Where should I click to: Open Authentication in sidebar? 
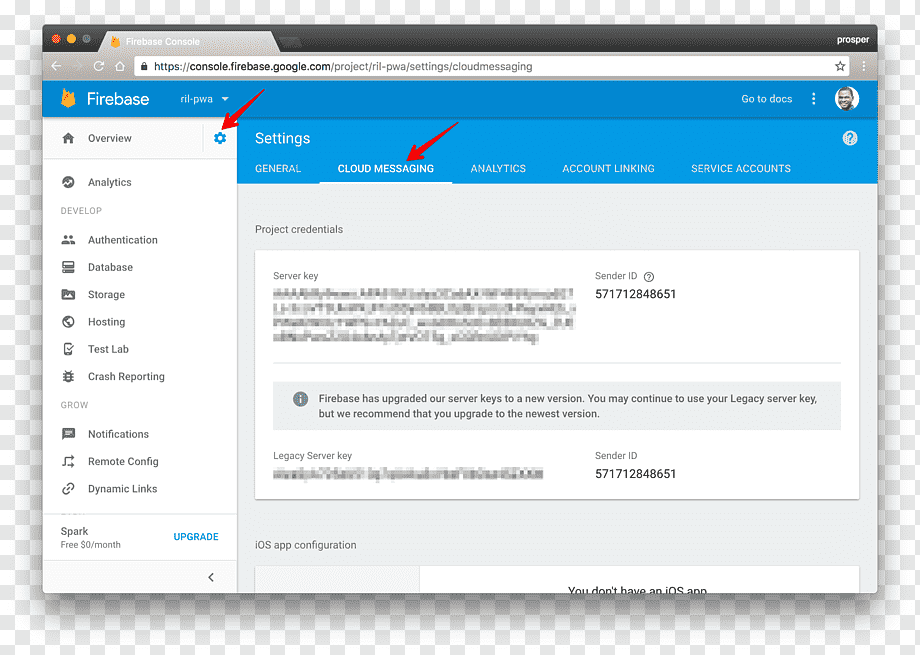coord(123,240)
